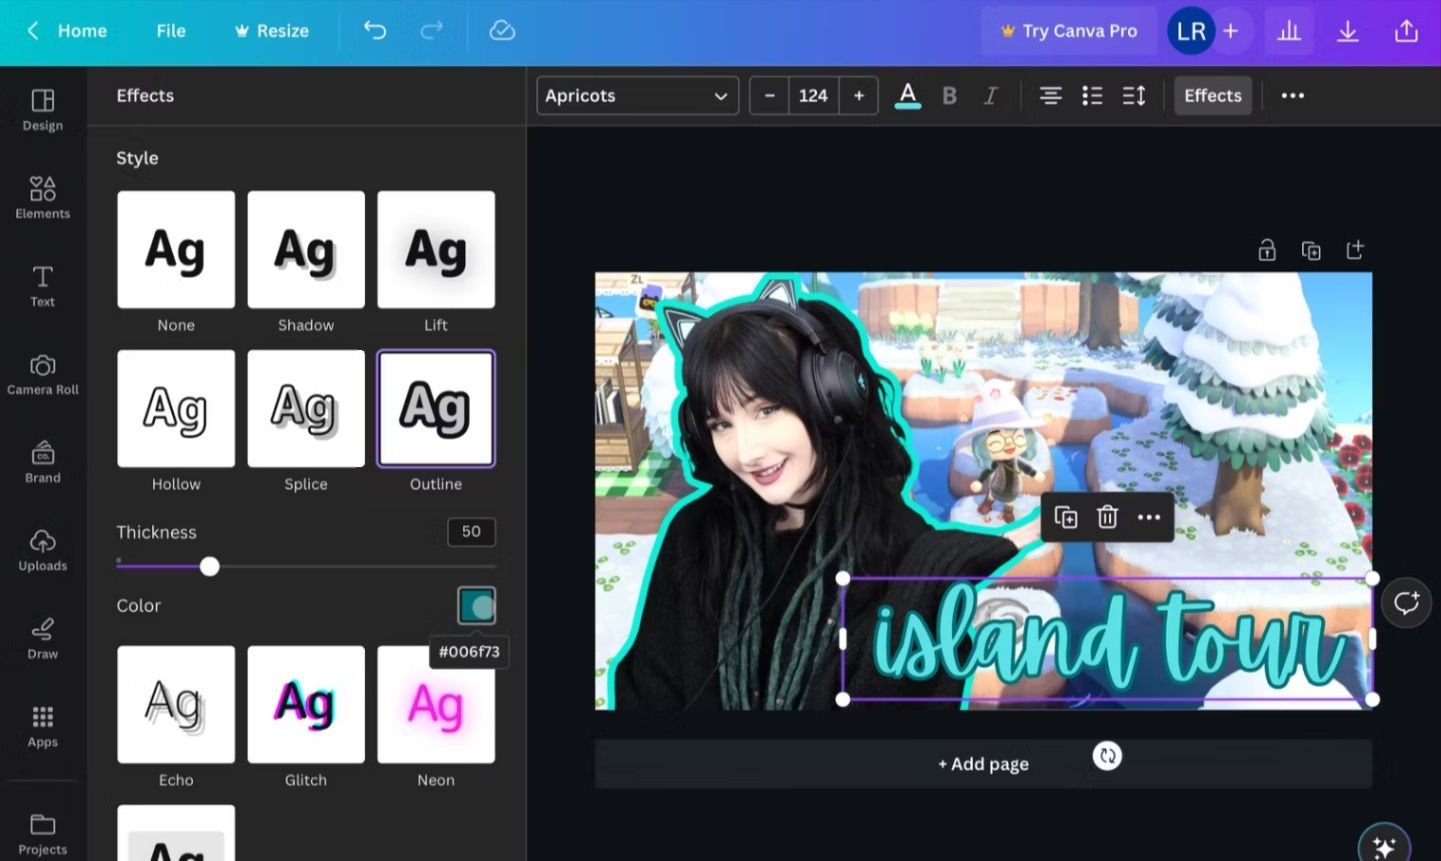Open the text color picker
Screen dimensions: 1441x861
tap(907, 95)
